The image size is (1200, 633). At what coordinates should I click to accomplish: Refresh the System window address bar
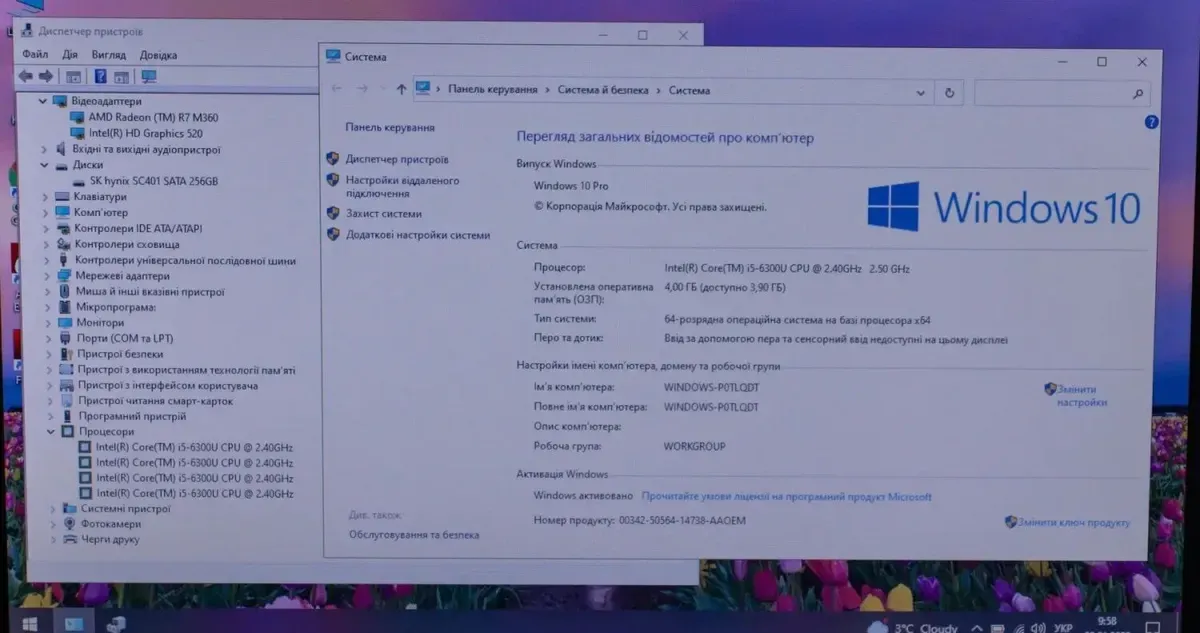[949, 92]
